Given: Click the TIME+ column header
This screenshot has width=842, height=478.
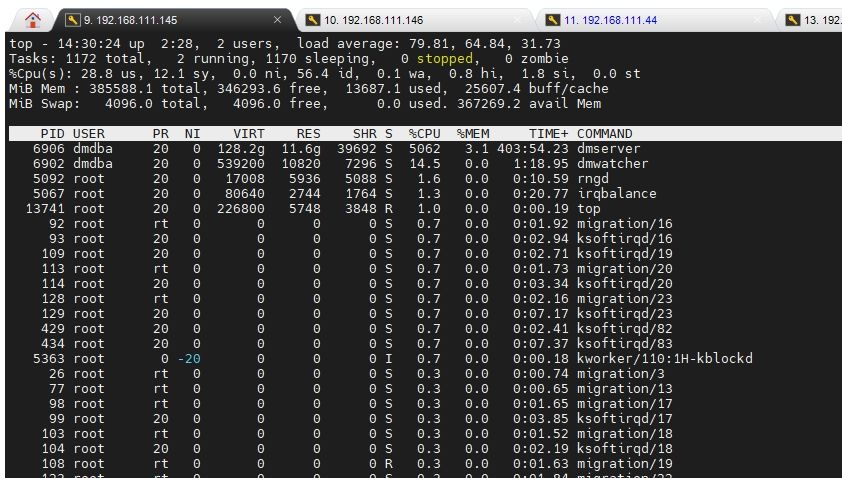Looking at the screenshot, I should point(548,134).
